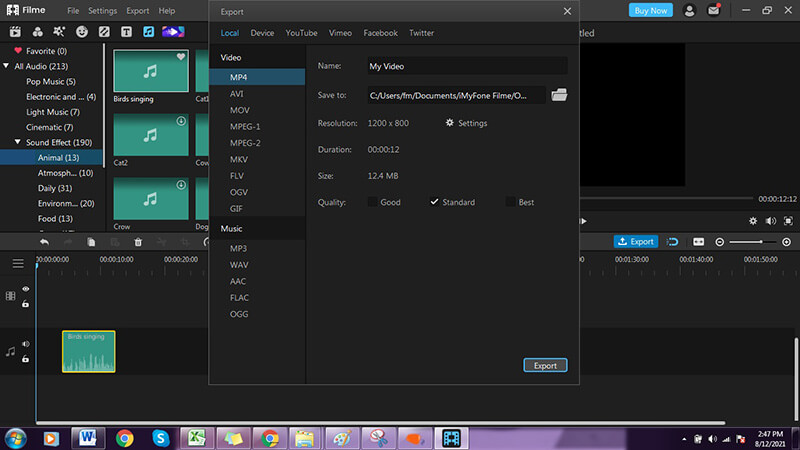This screenshot has width=800, height=450.
Task: Switch to Vimeo export tab
Action: (x=340, y=33)
